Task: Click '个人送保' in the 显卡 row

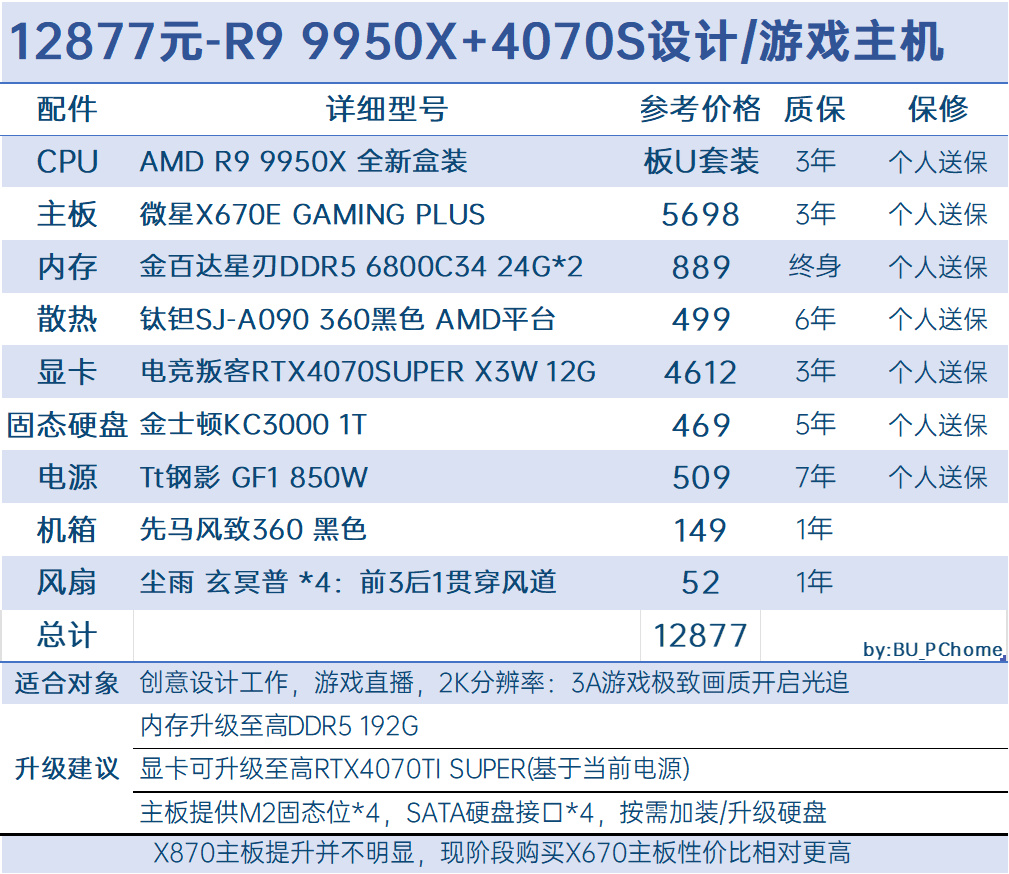Action: click(938, 373)
